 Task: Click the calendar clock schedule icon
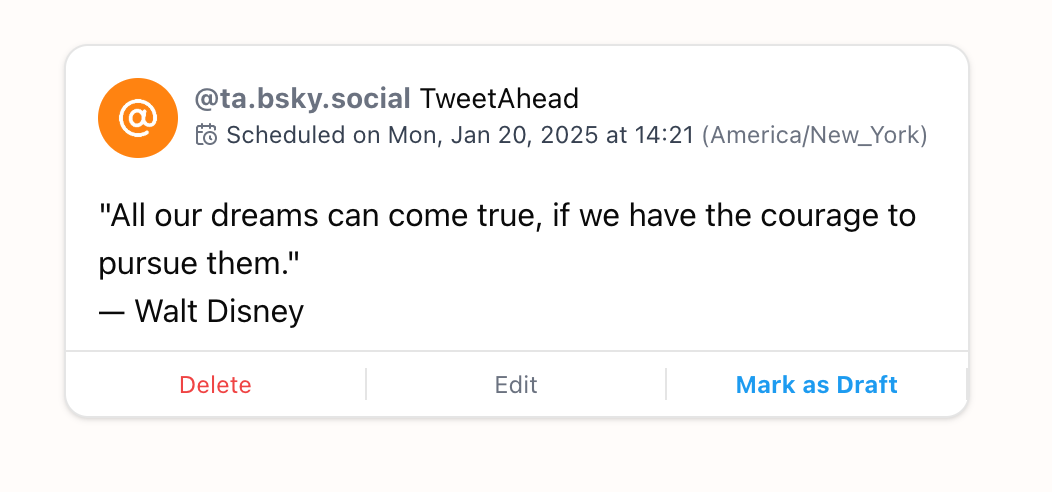pyautogui.click(x=207, y=135)
